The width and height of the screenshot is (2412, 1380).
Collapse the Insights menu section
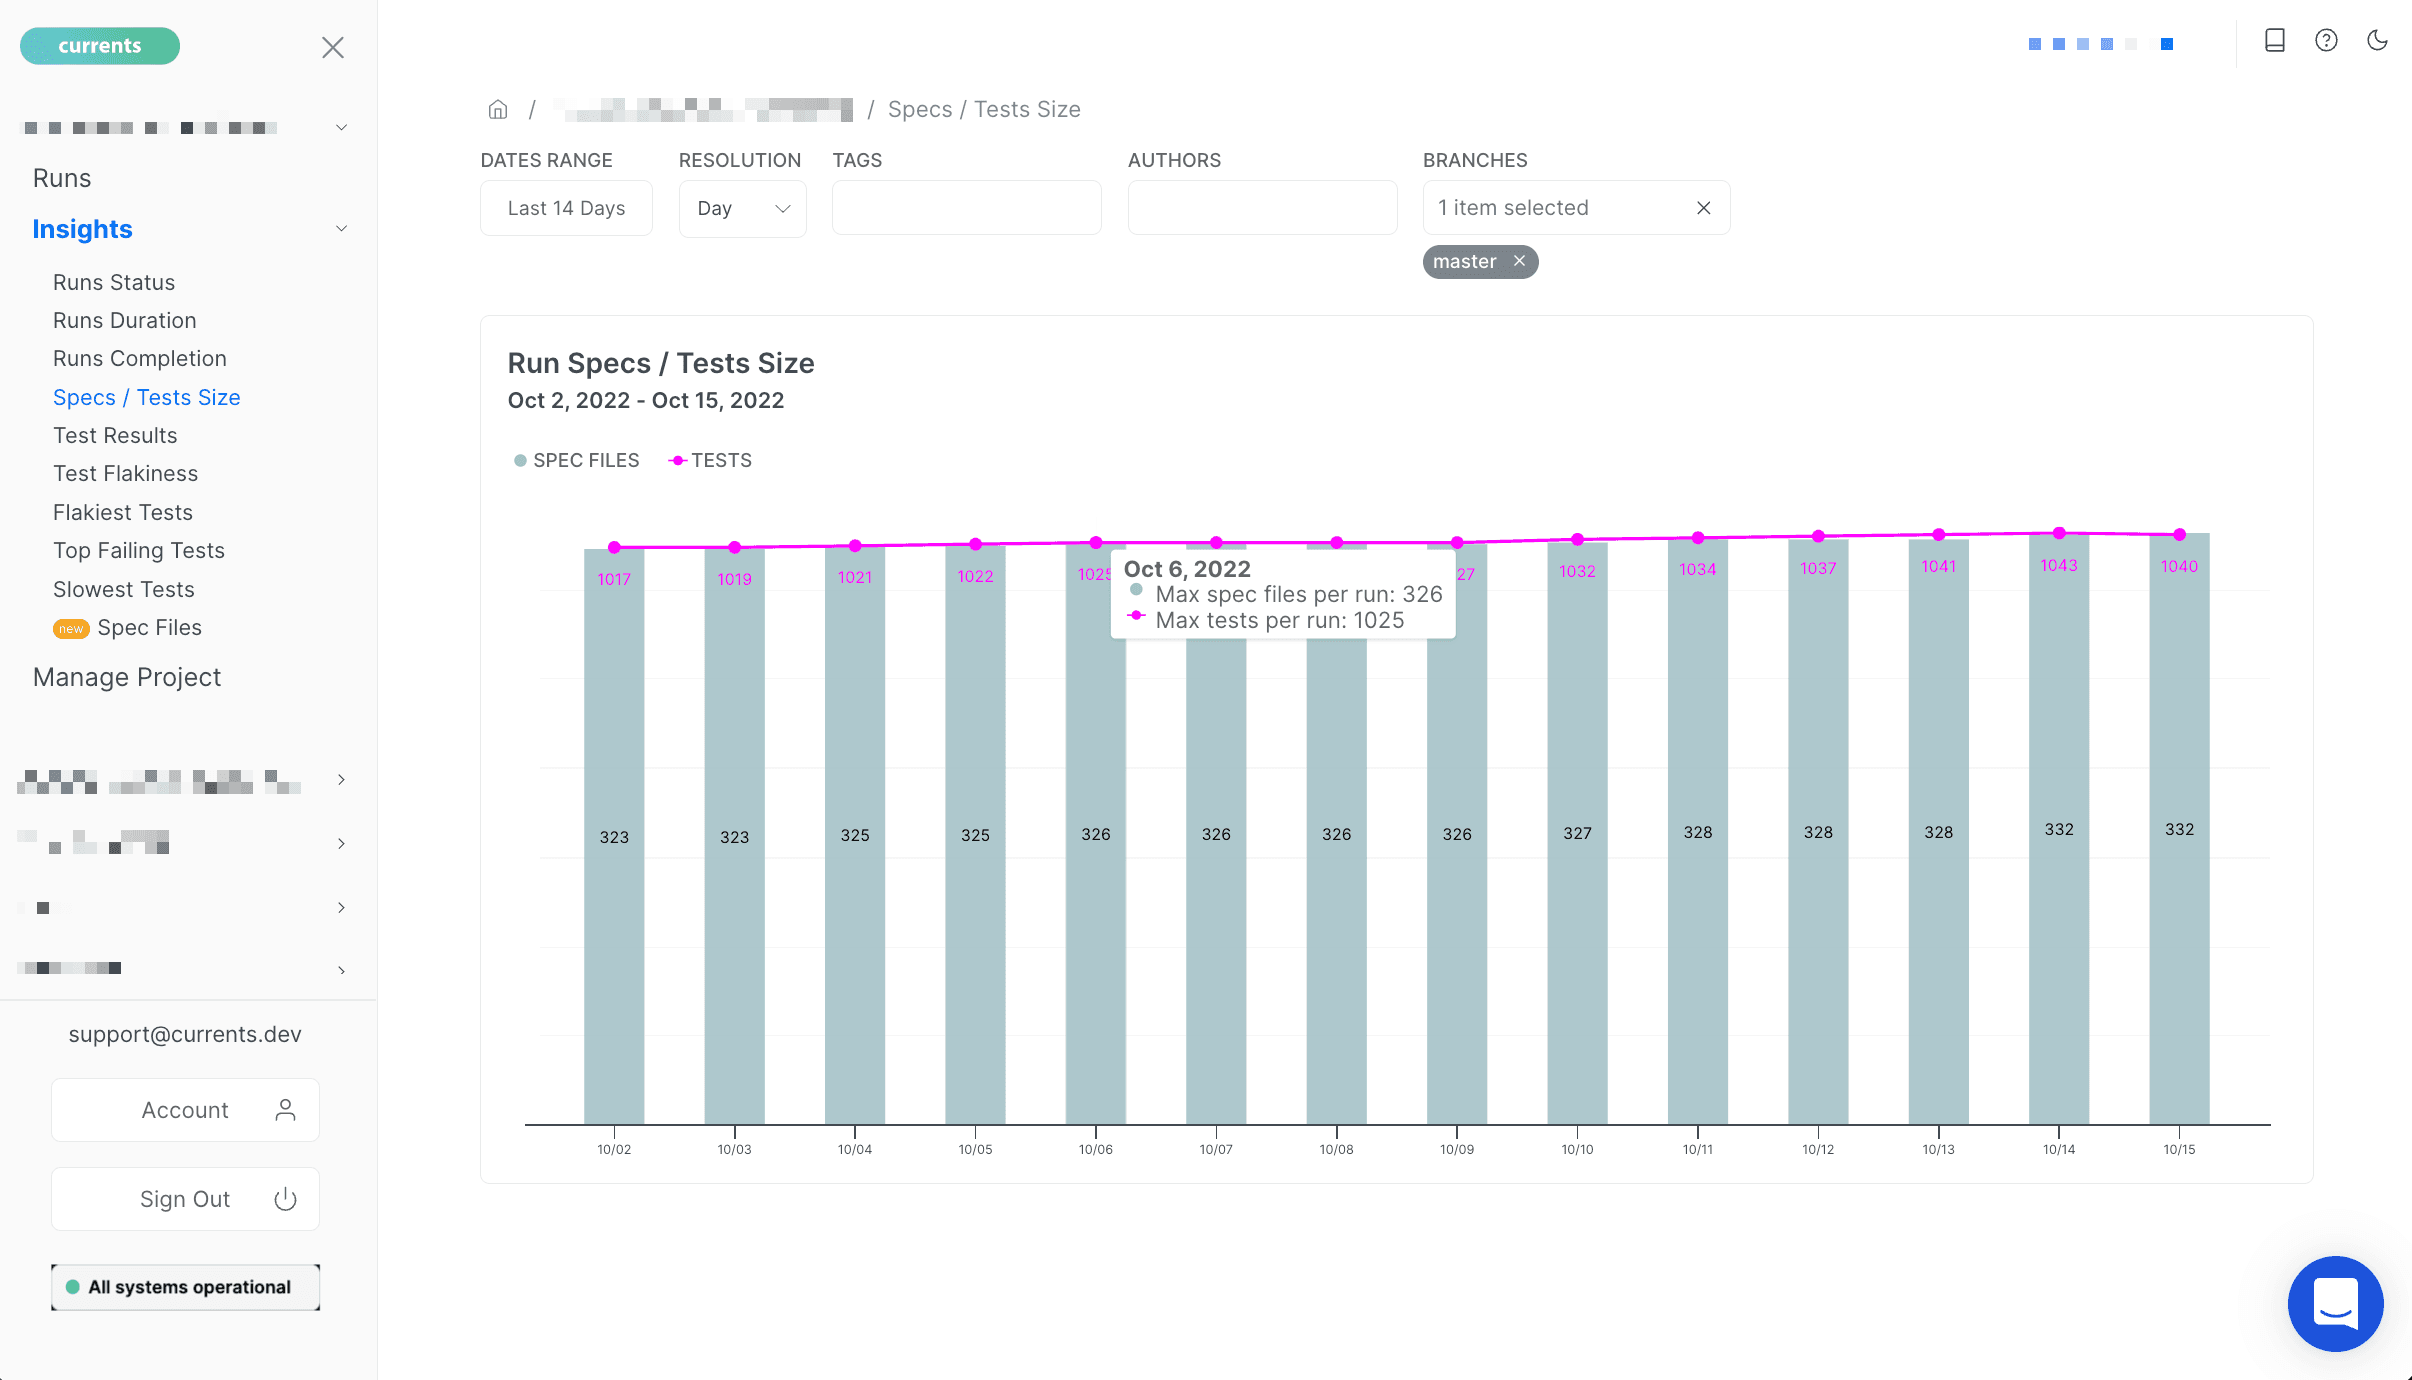(341, 229)
